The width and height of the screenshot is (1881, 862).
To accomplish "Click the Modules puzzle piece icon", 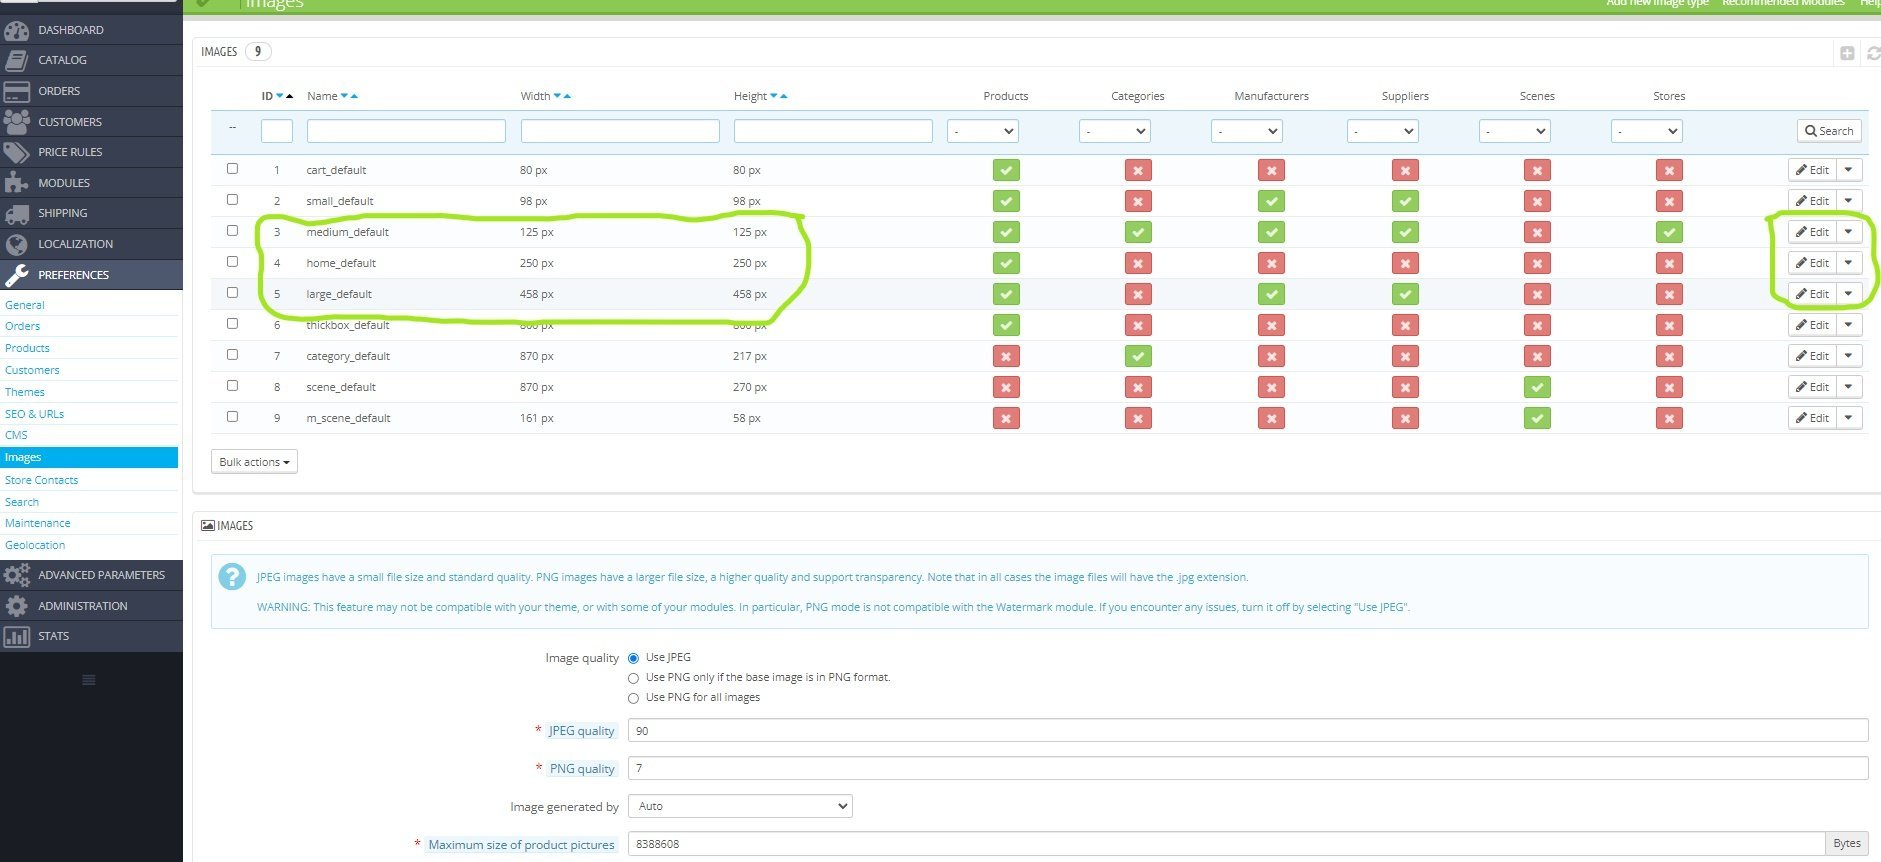I will point(16,182).
